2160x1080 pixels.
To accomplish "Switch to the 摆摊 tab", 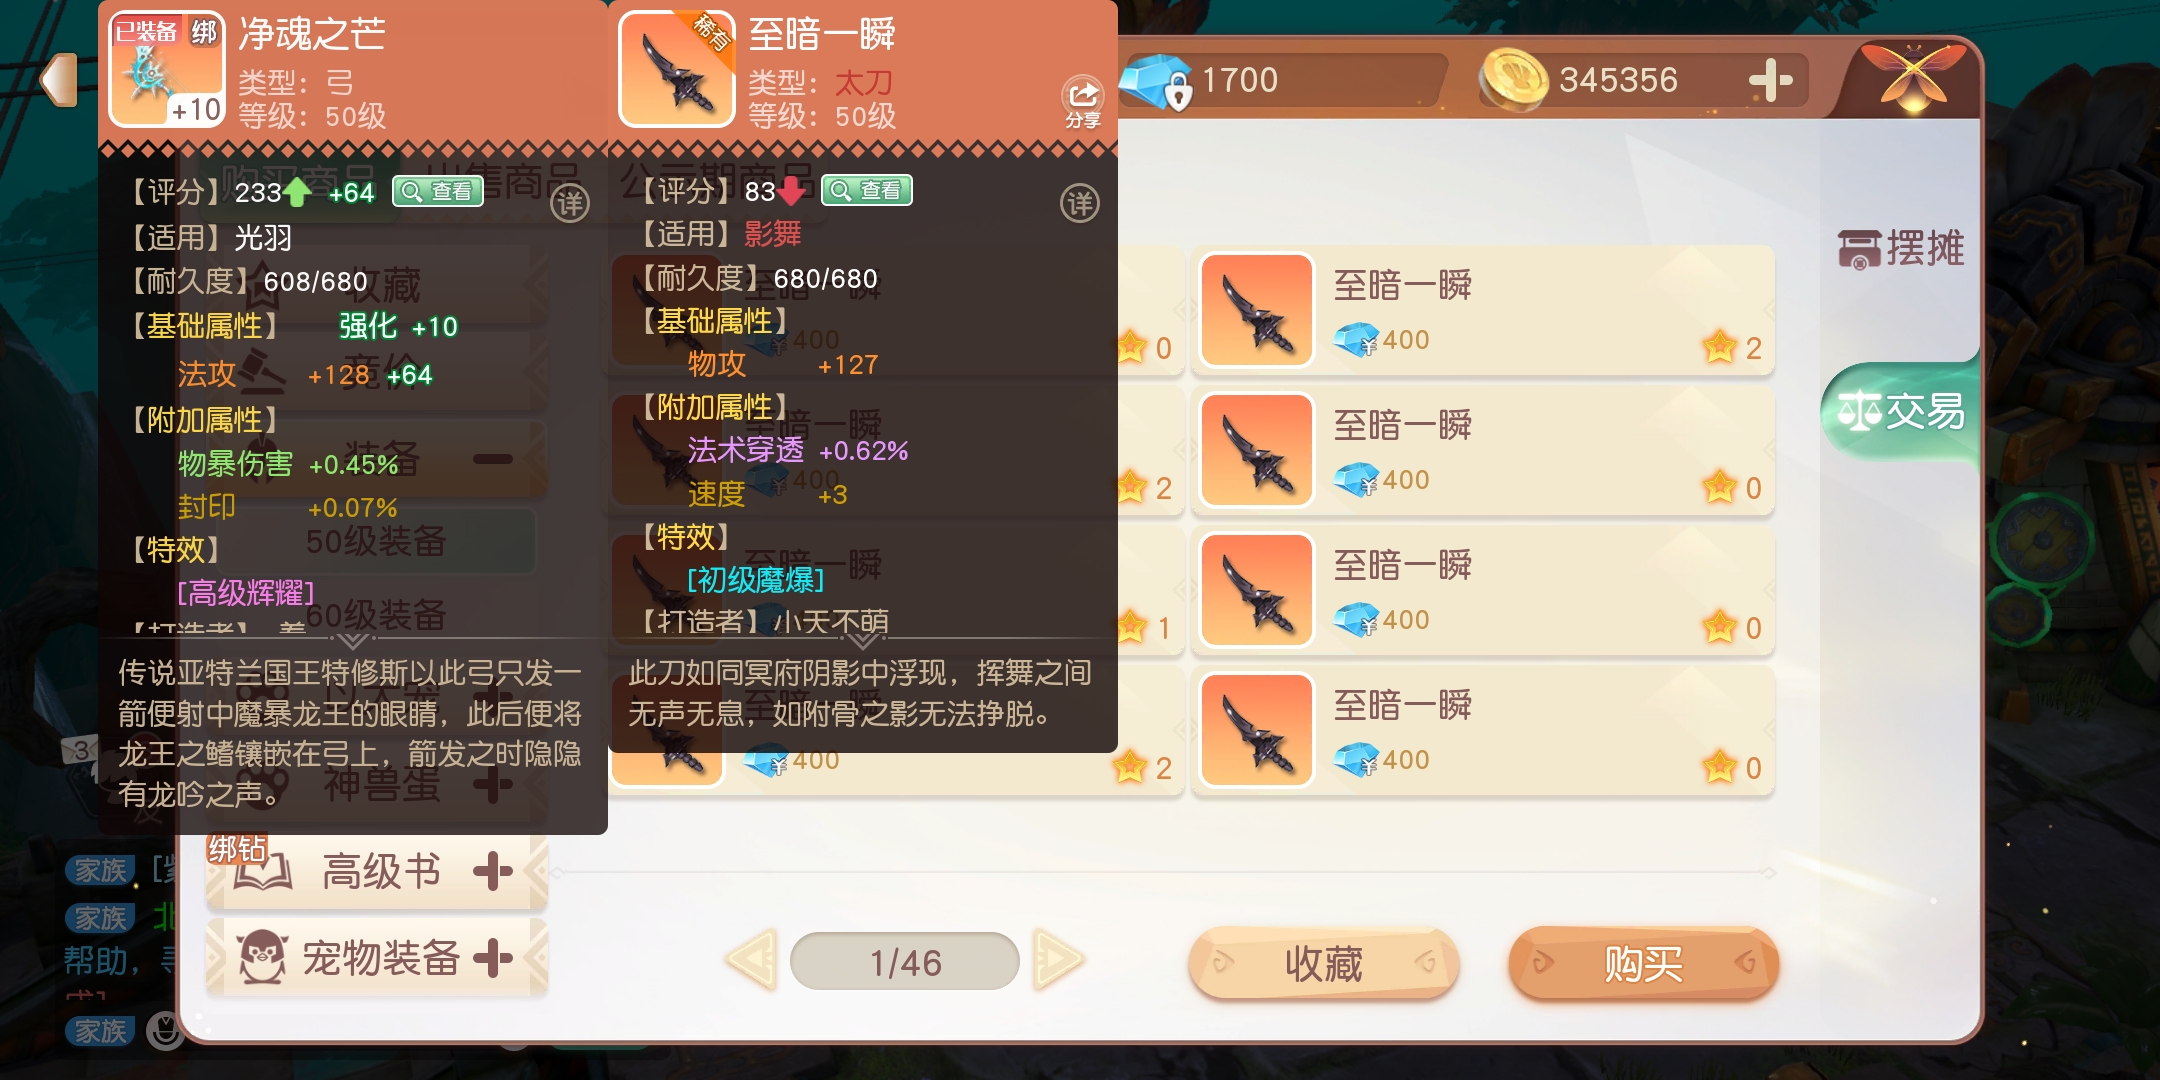I will pyautogui.click(x=1901, y=248).
